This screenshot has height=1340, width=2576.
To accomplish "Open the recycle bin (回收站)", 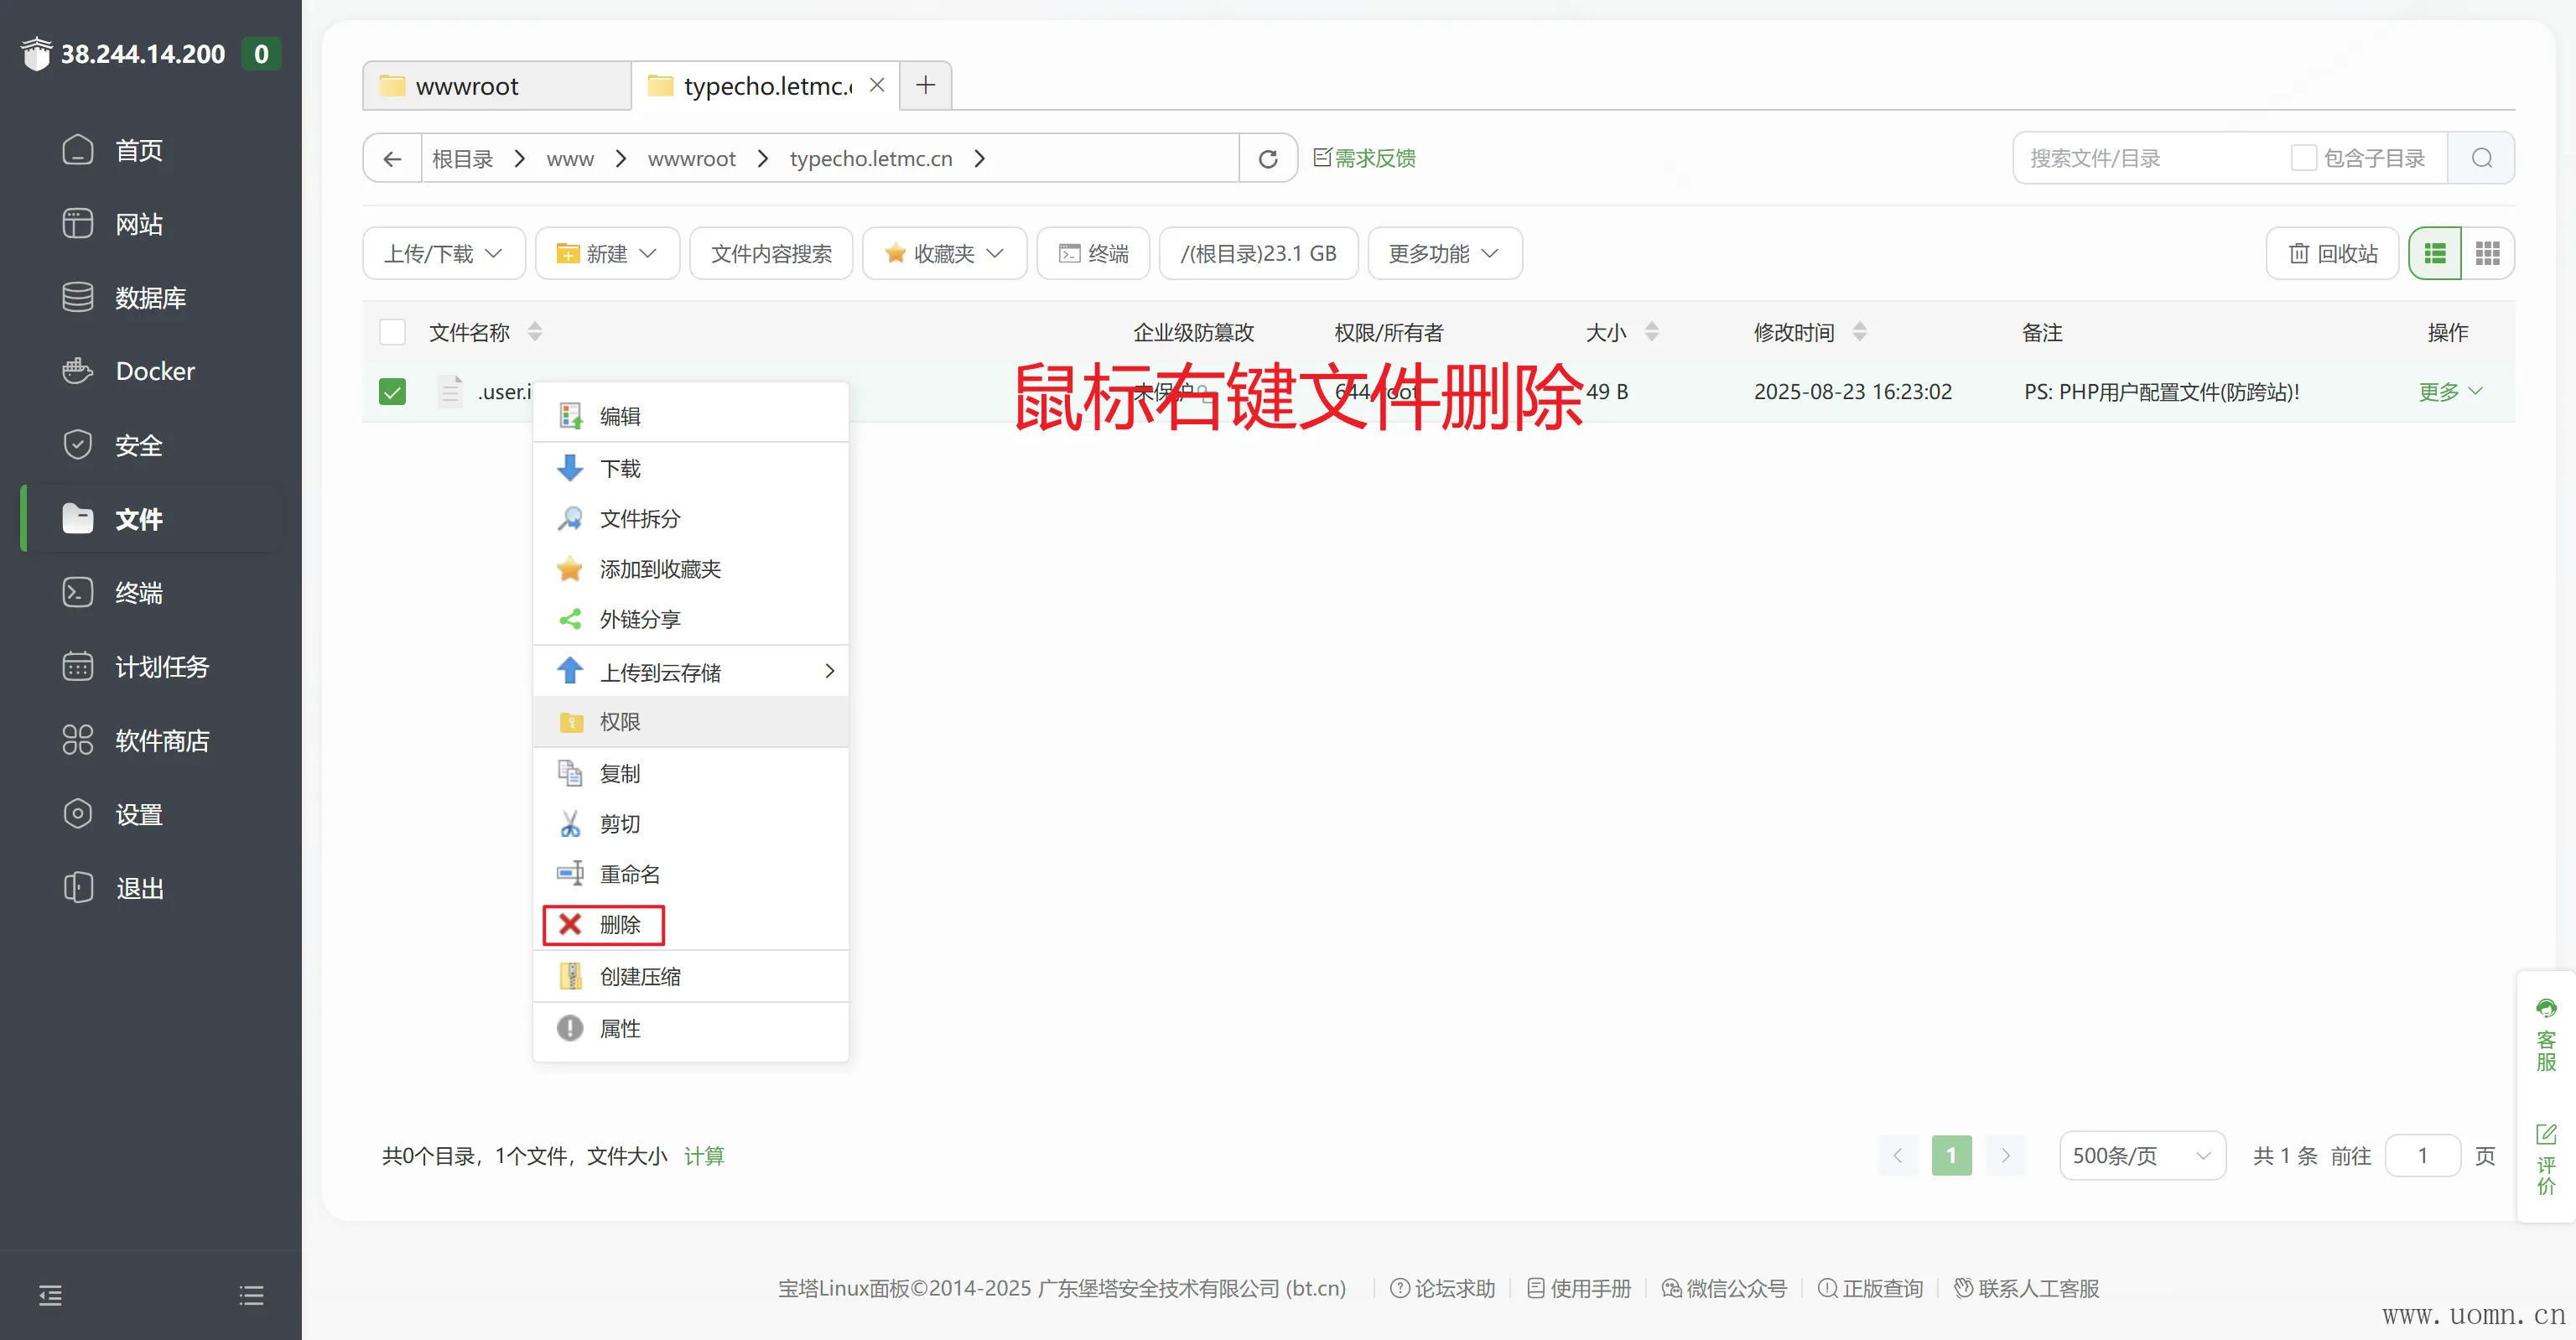I will click(x=2332, y=253).
